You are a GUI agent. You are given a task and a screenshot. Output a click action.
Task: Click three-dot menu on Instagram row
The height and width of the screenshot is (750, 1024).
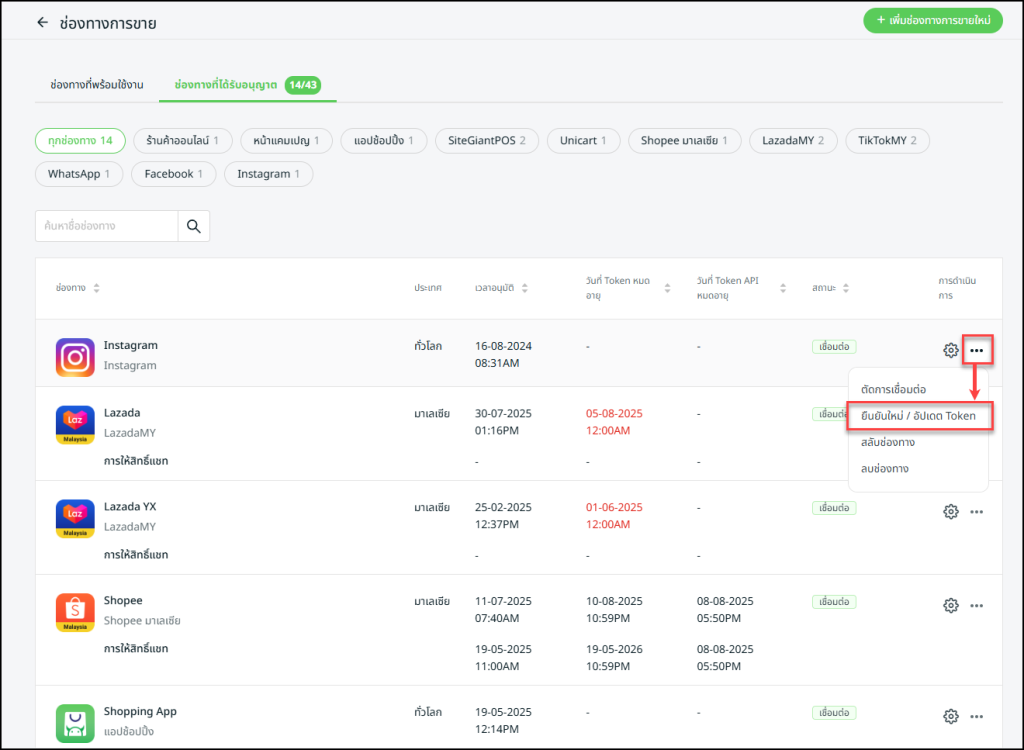(x=977, y=350)
